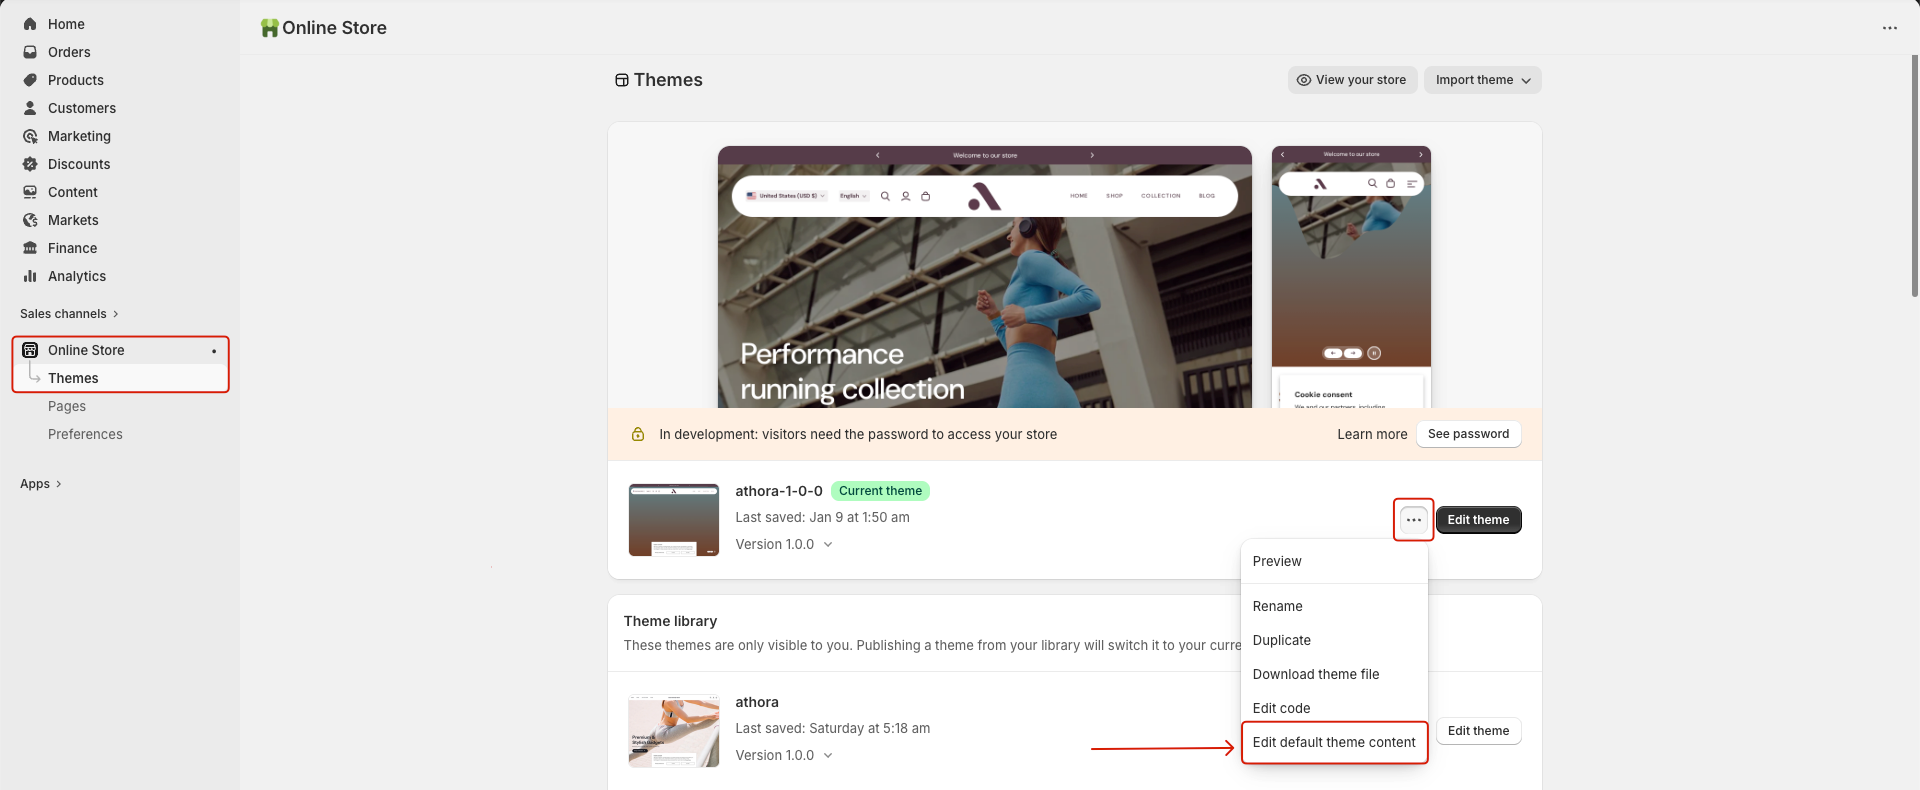
Task: Click the athora library theme thumbnail
Action: 673,731
